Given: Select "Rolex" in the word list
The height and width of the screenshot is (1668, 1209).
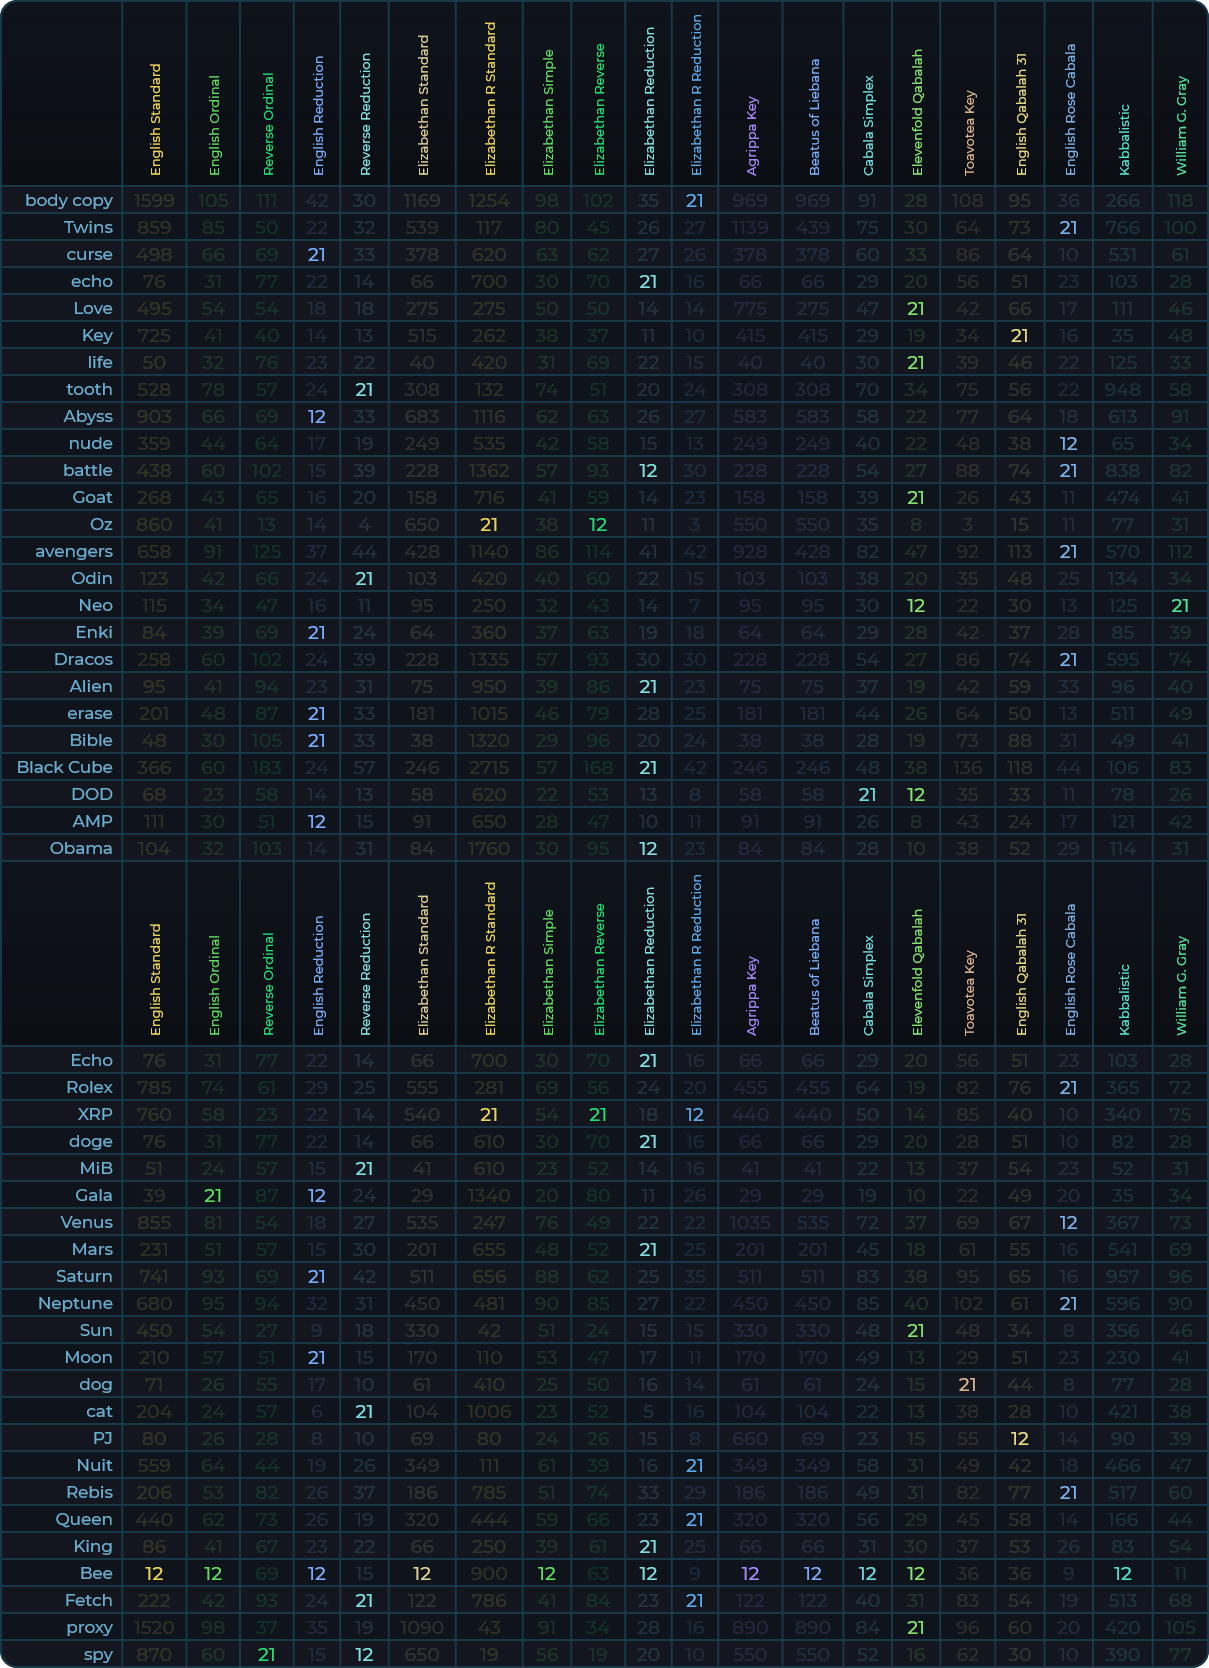Looking at the screenshot, I should point(89,1087).
